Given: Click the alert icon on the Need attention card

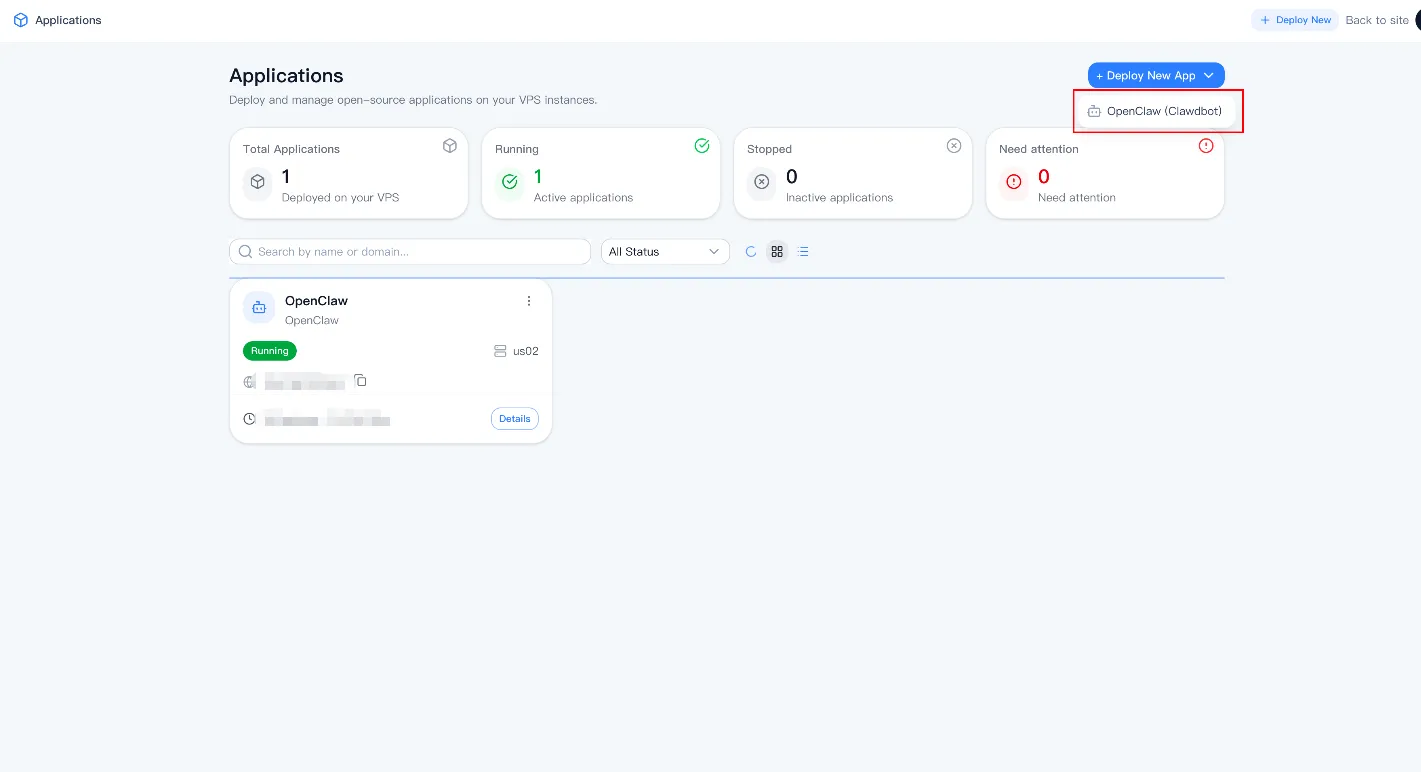Looking at the screenshot, I should (1014, 183).
